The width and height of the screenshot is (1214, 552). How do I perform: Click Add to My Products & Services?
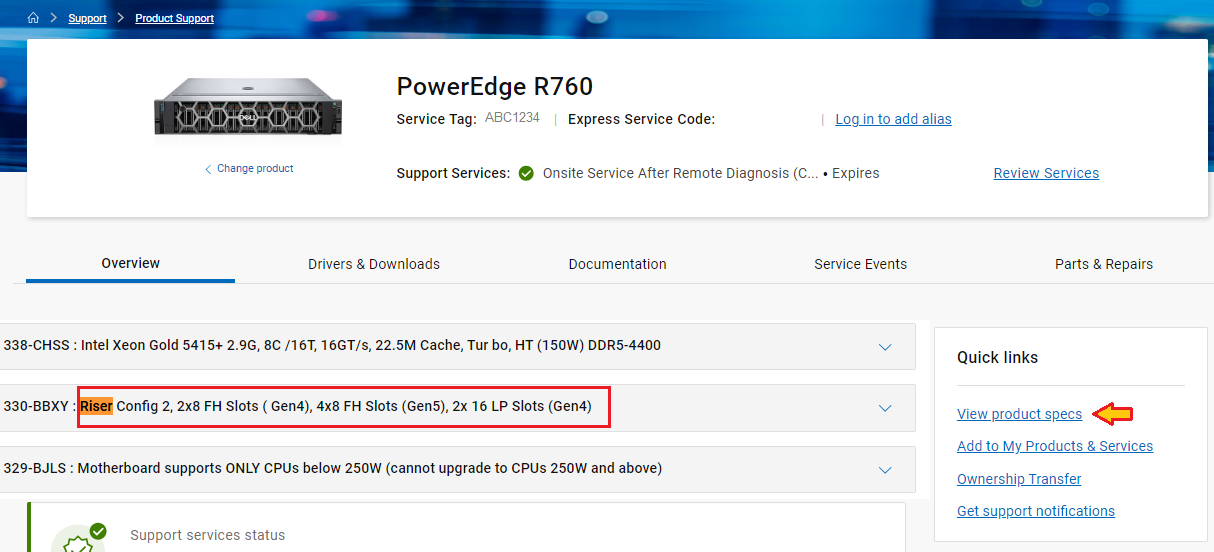[1054, 446]
